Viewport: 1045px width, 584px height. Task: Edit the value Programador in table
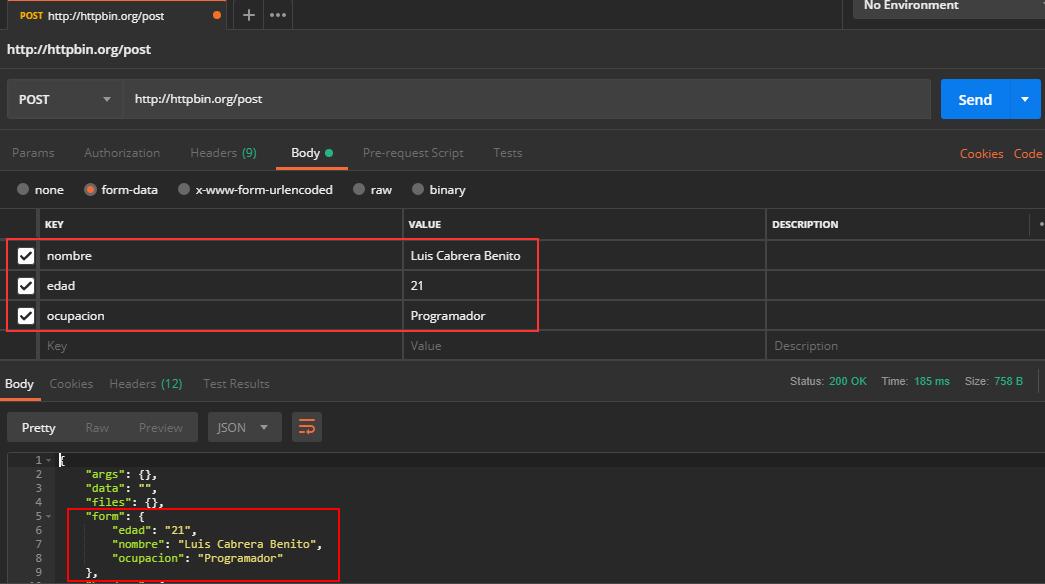(584, 316)
